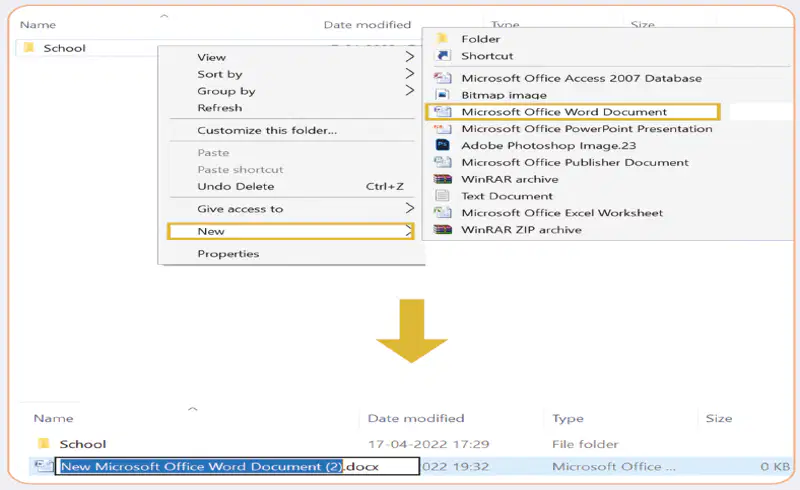The width and height of the screenshot is (800, 490).
Task: Click the PowerPoint Presentation icon
Action: [x=442, y=129]
